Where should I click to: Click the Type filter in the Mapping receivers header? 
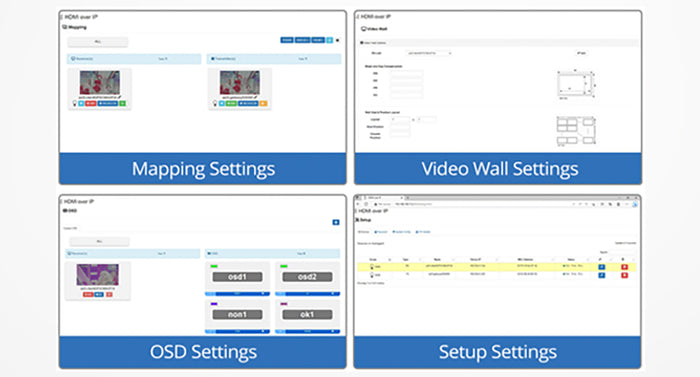click(x=163, y=59)
